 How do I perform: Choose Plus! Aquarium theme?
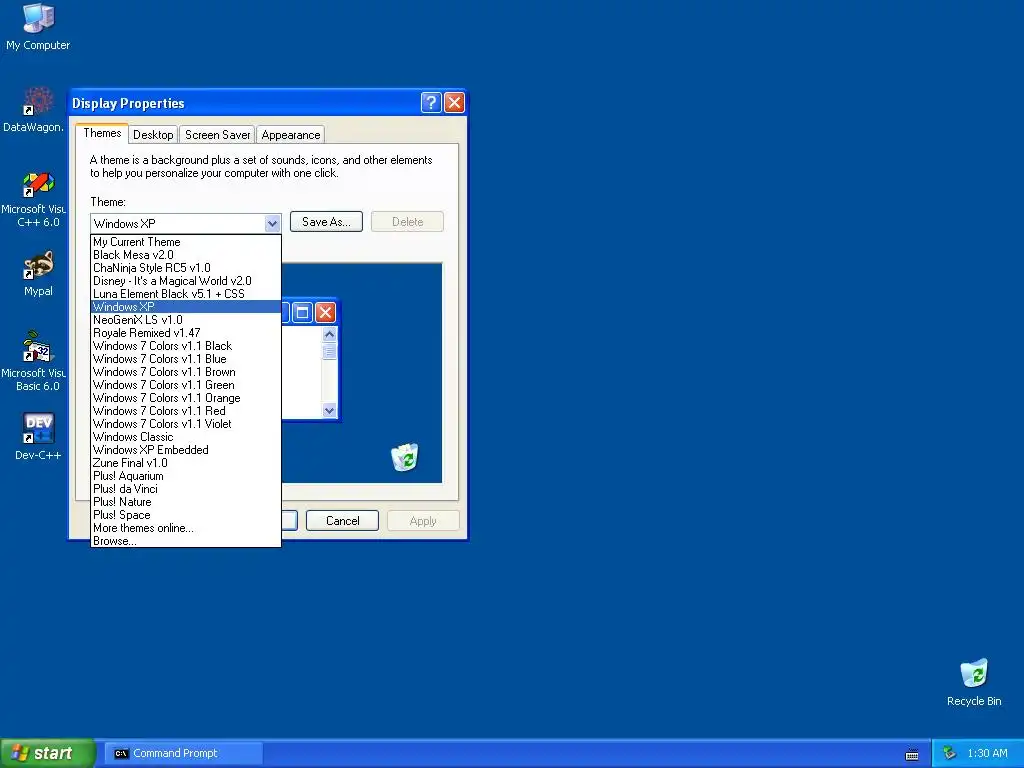click(x=185, y=476)
